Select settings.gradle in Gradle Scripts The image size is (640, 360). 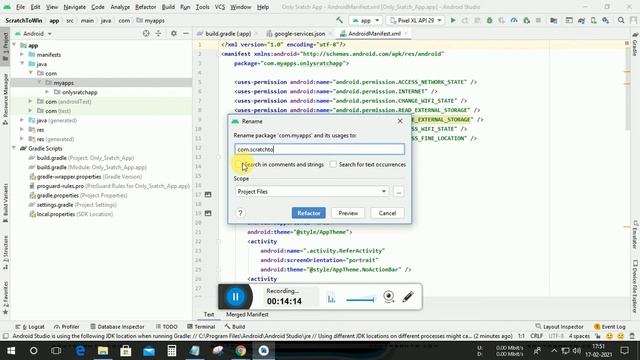point(73,204)
